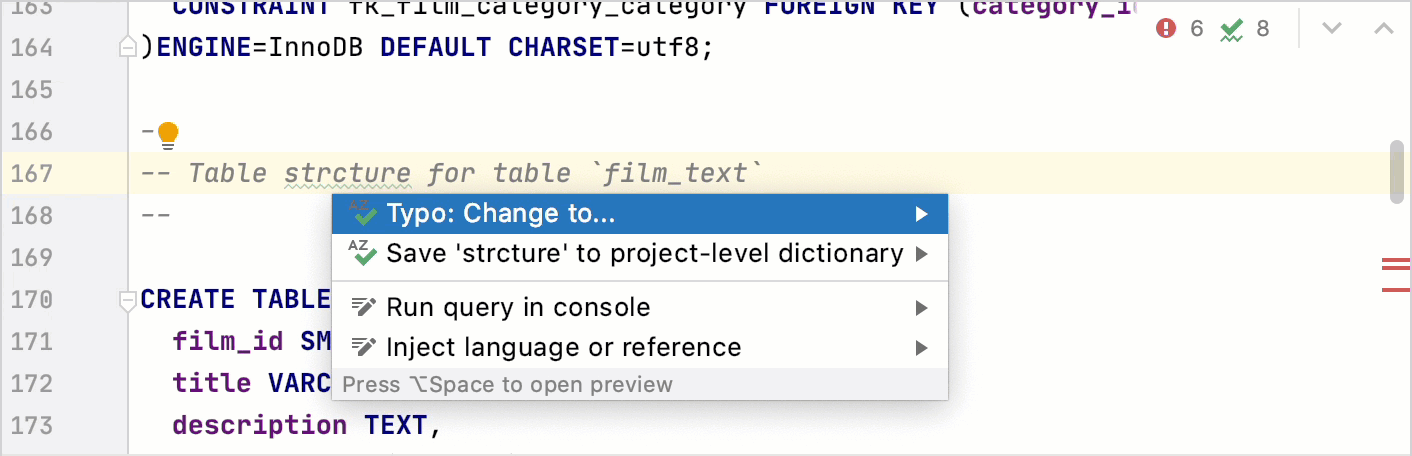Collapse the code fold at line 164

coord(127,47)
